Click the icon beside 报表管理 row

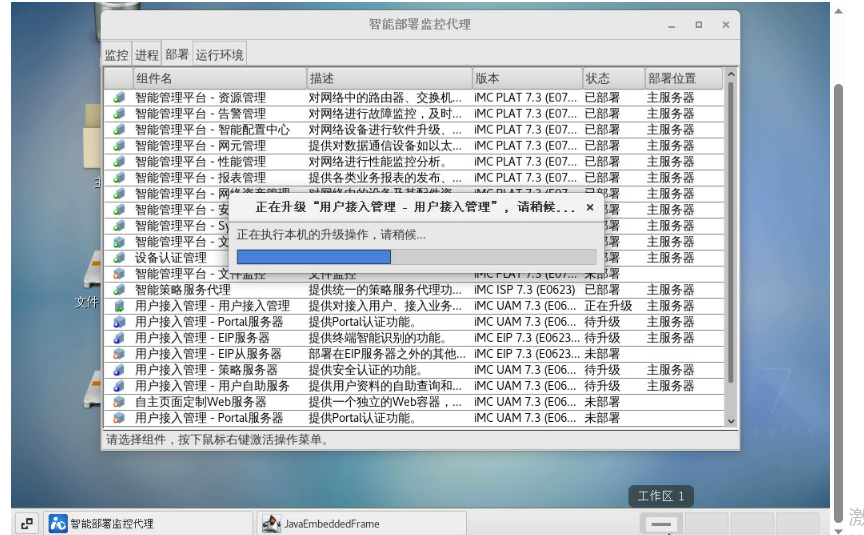[x=118, y=177]
